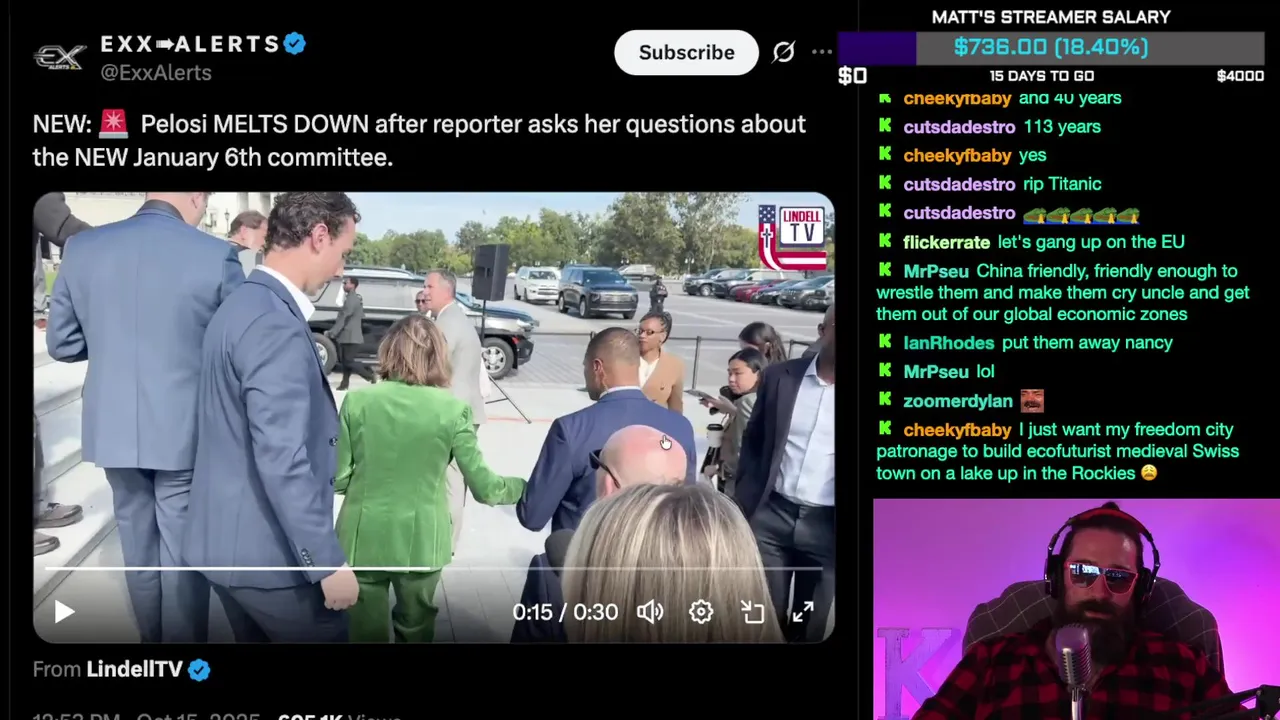Click the 15 DAYS TO GO label
The height and width of the screenshot is (720, 1280).
[x=1041, y=76]
